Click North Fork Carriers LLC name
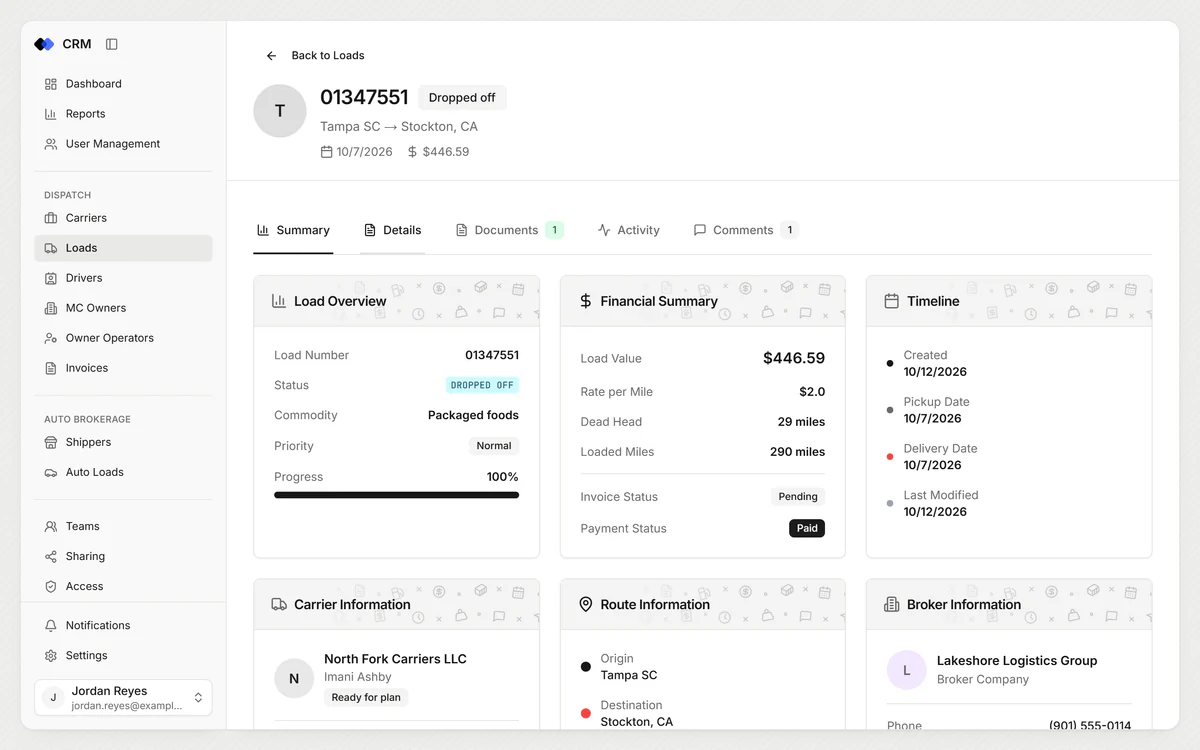The image size is (1200, 750). click(395, 659)
